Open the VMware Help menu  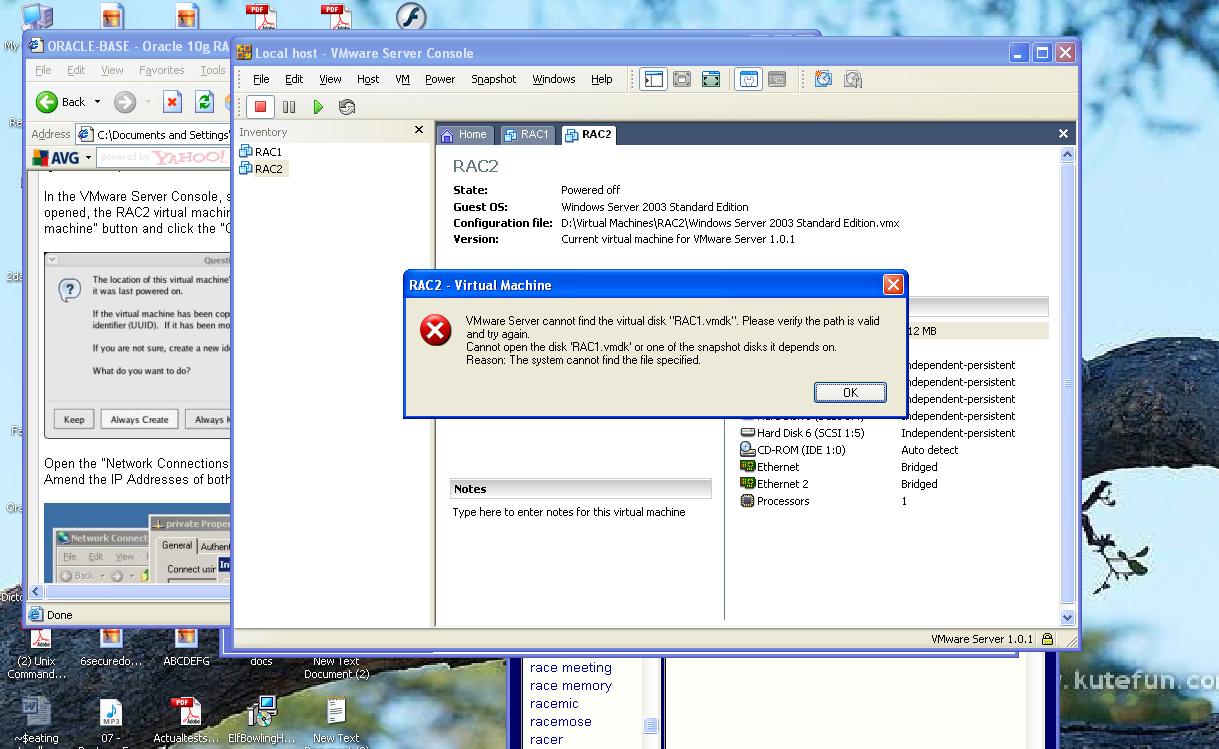pos(602,79)
